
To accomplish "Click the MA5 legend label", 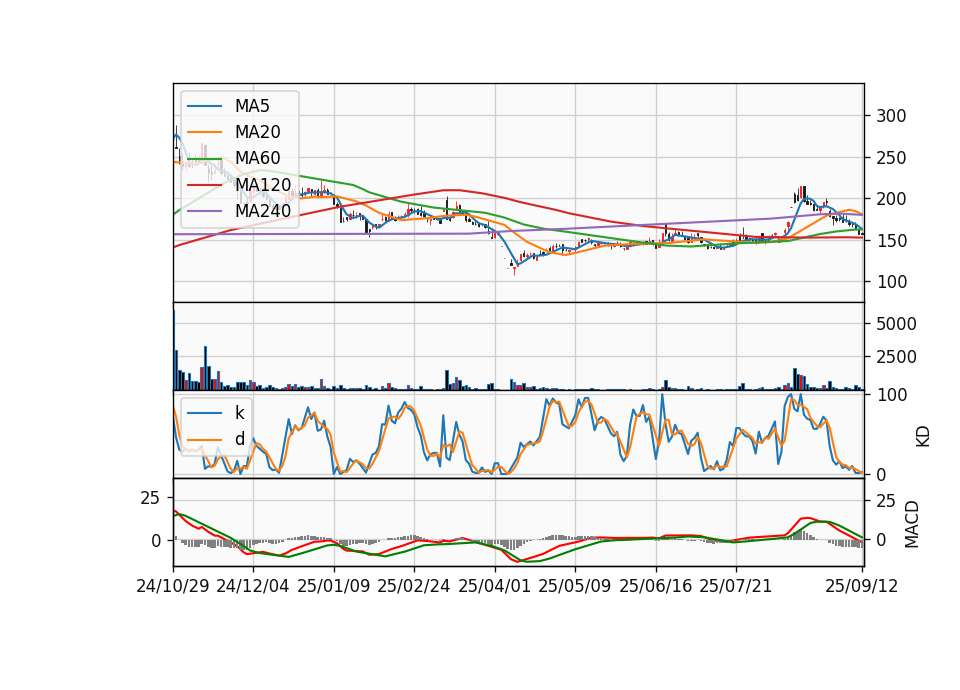I will (252, 106).
